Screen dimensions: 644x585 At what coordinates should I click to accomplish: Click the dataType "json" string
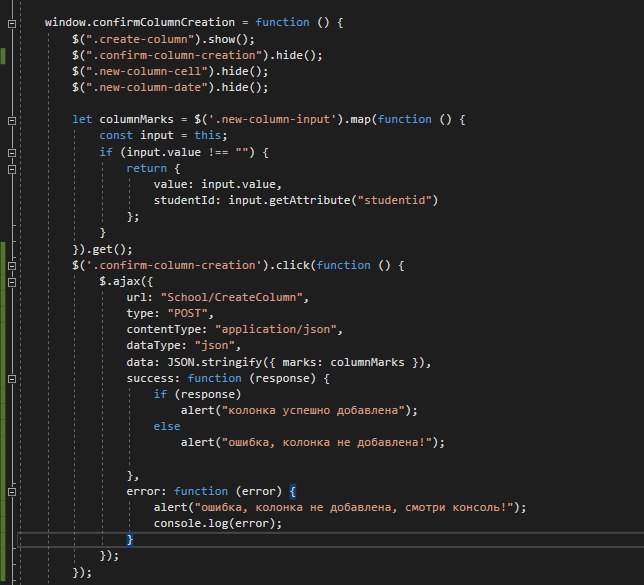[214, 345]
